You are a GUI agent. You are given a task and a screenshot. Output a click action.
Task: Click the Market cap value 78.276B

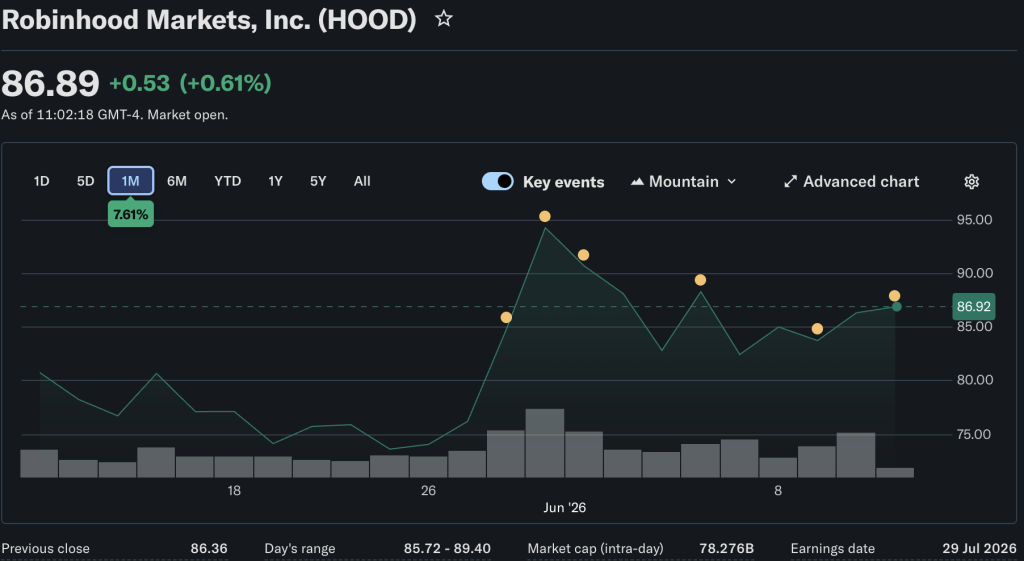726,549
